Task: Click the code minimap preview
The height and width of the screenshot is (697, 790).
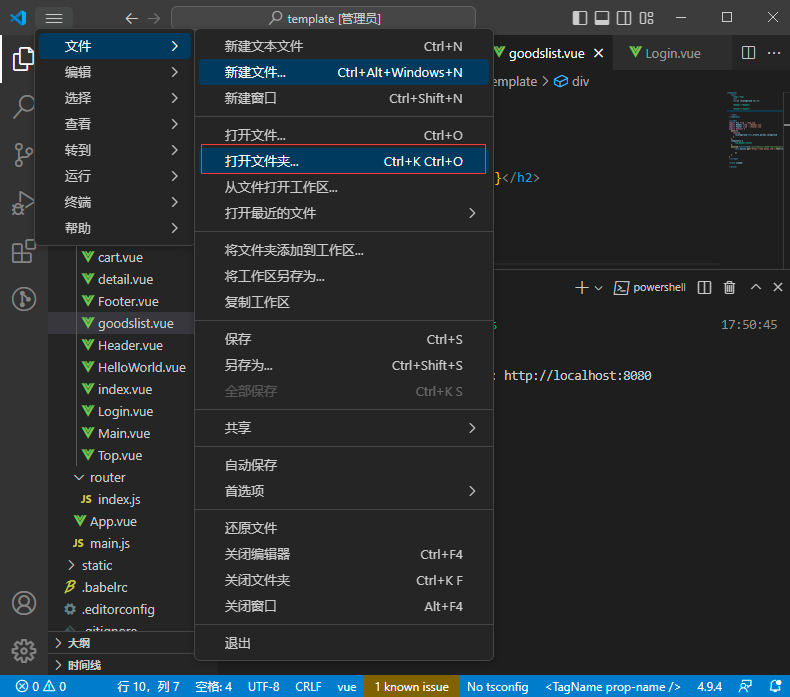Action: coord(754,131)
